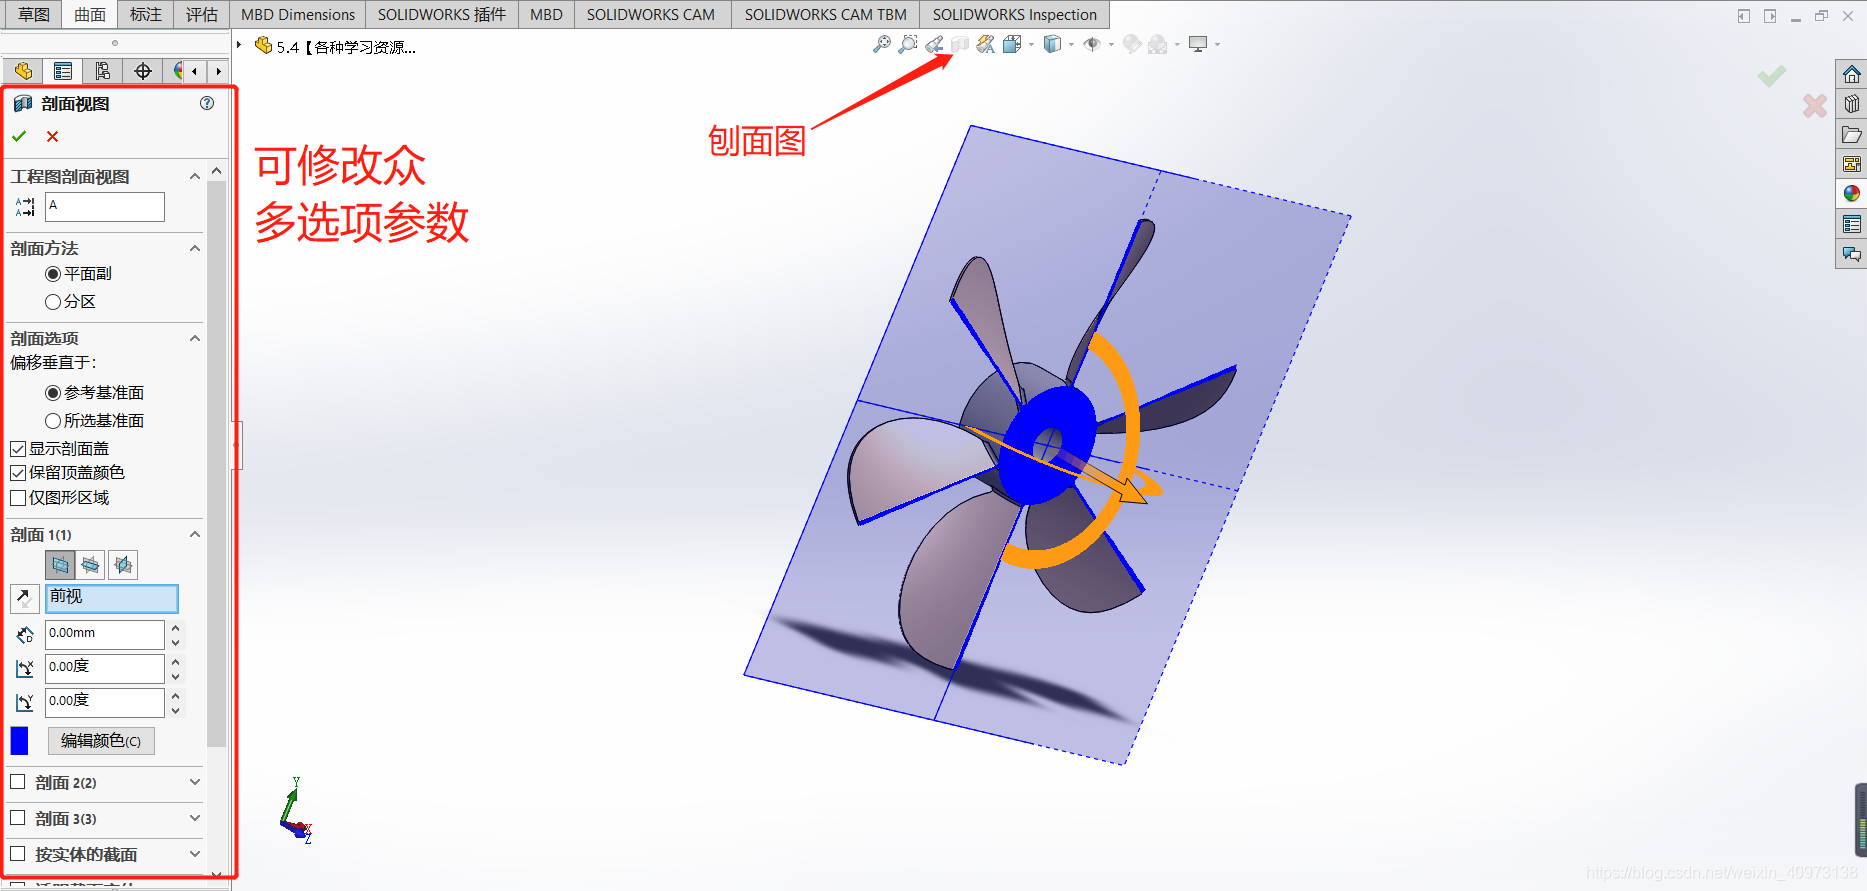Open SOLIDWORKS Forum in task pane

[1852, 254]
